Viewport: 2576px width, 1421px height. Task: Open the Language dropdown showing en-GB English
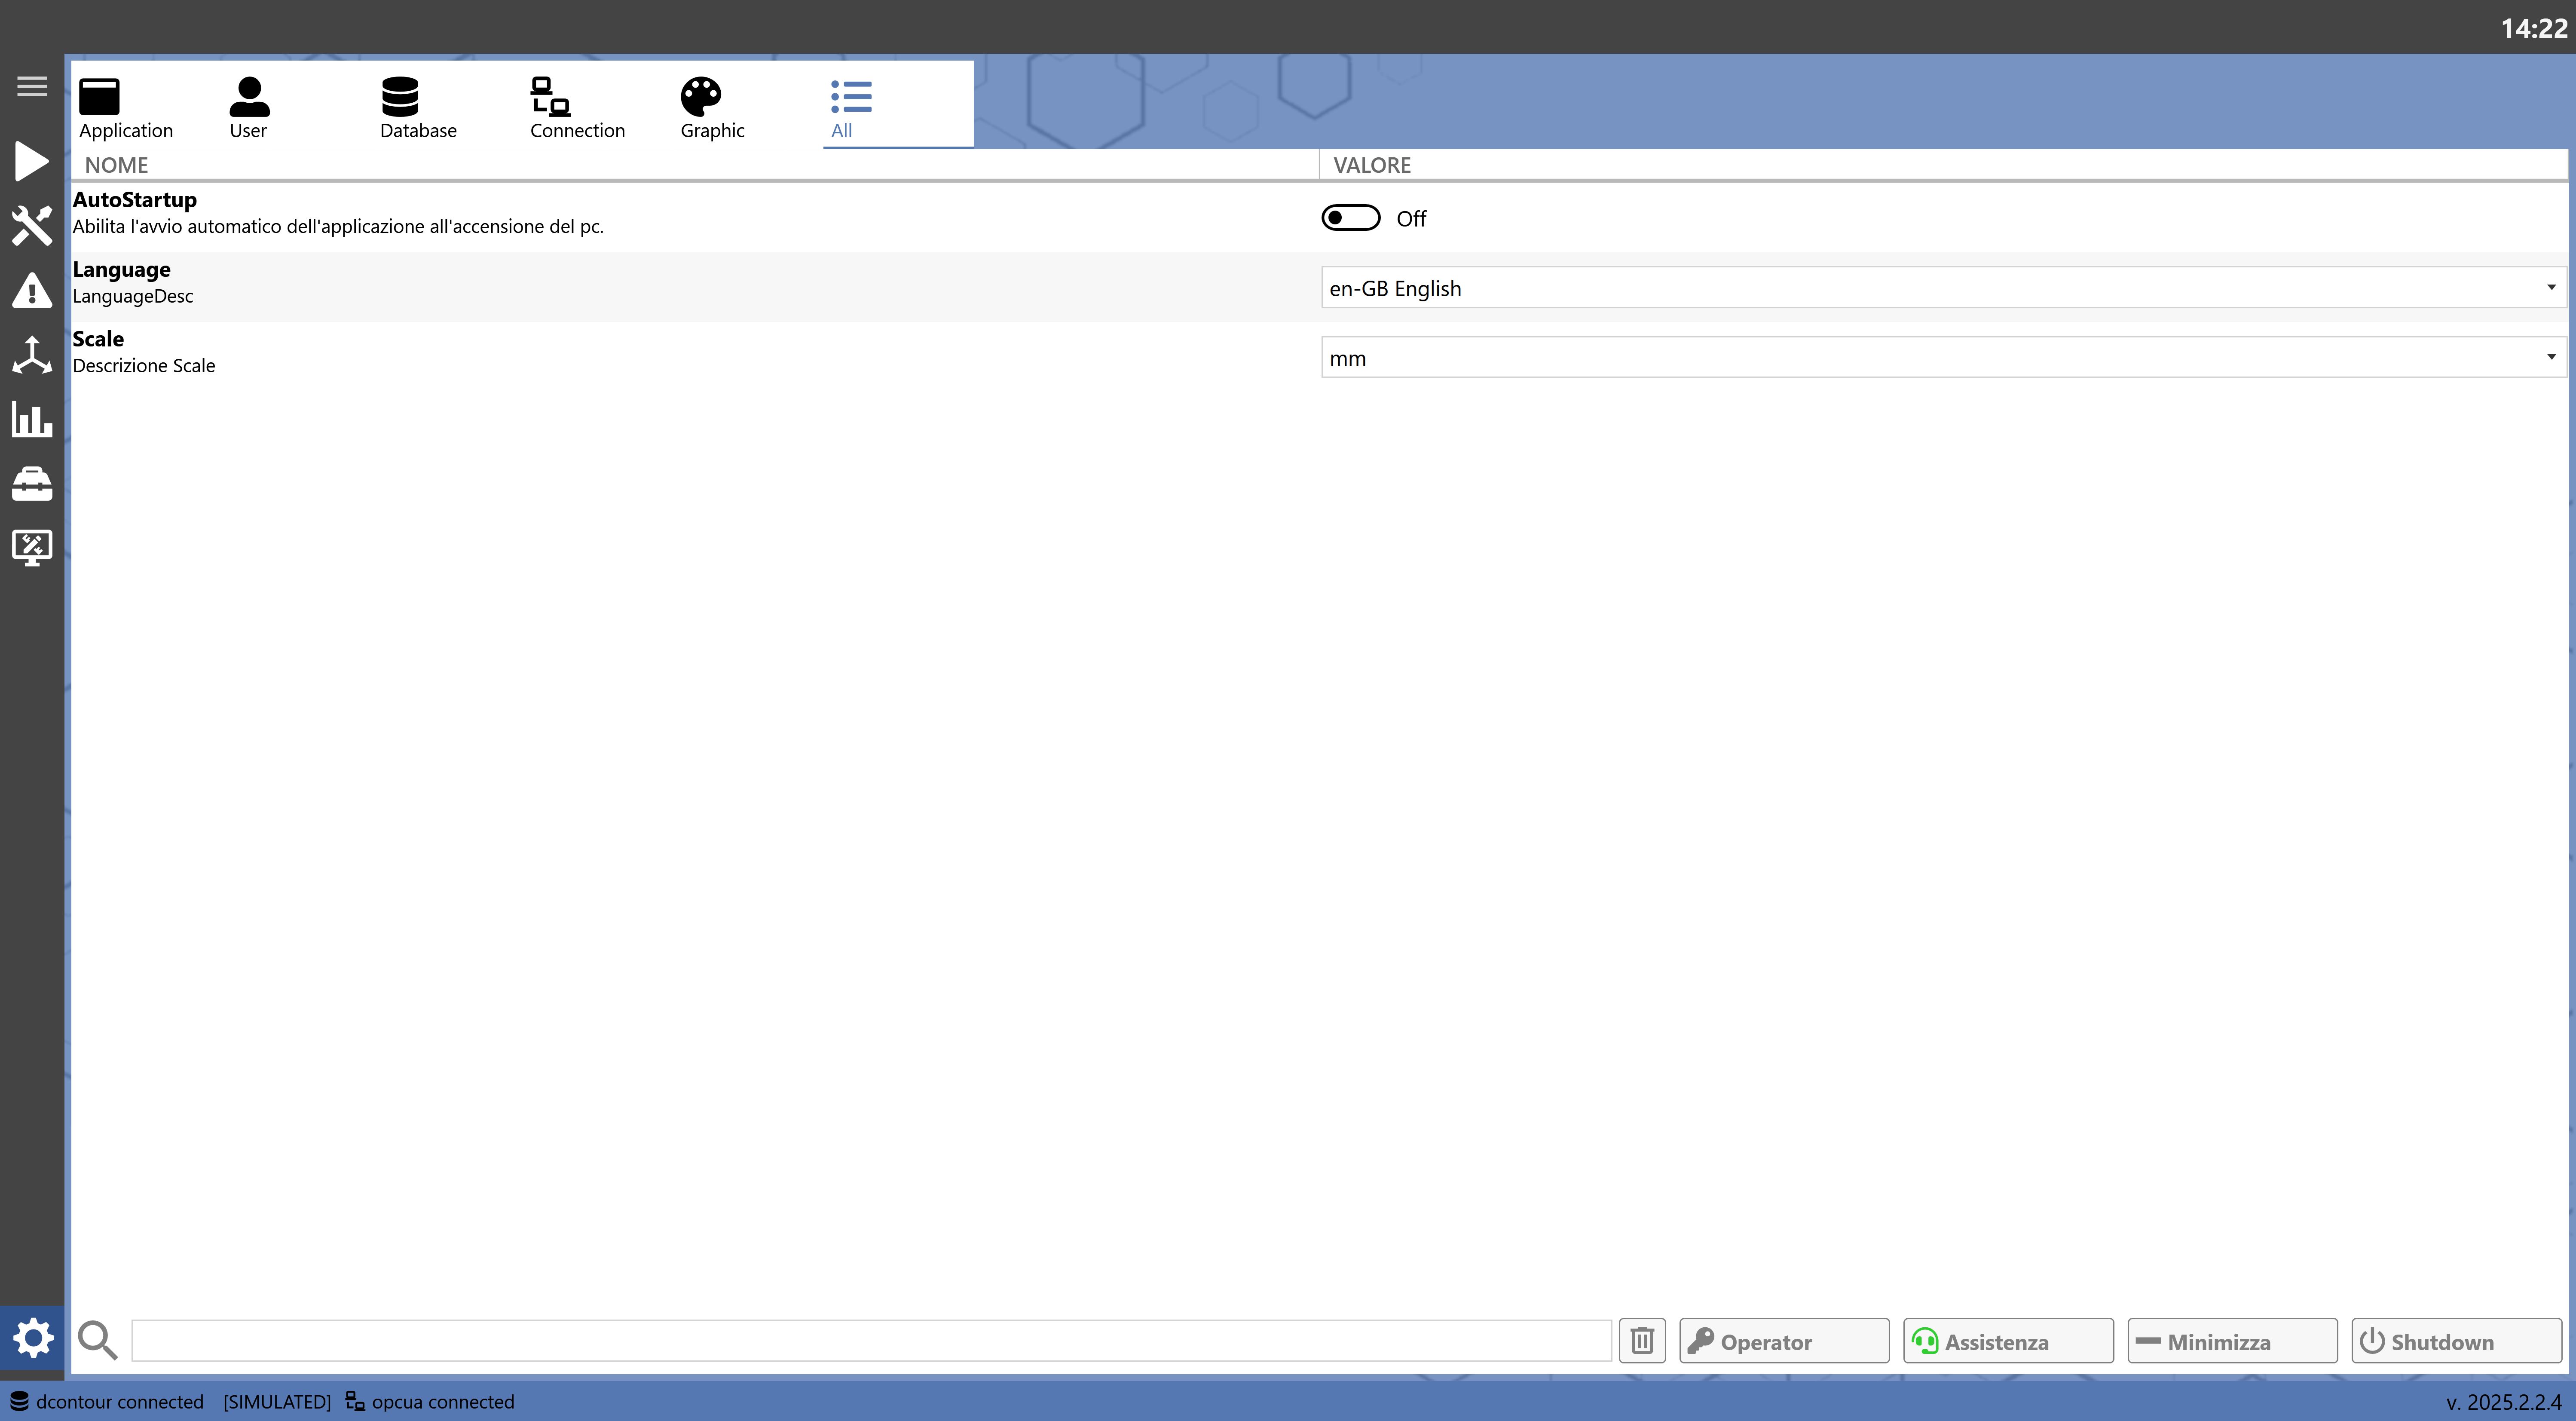(x=1943, y=288)
